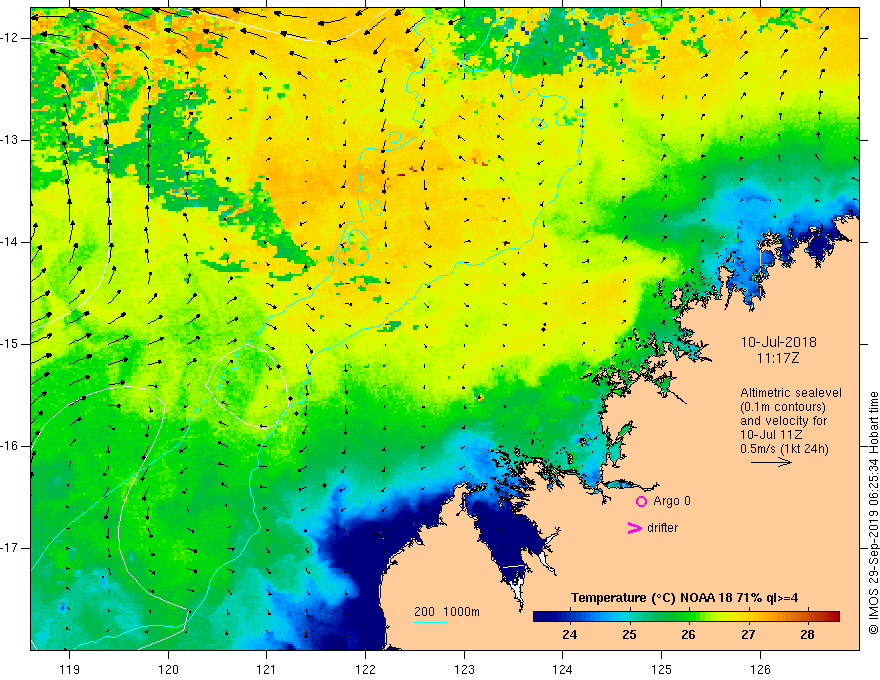Click the temperature colorbar title text

tap(684, 598)
